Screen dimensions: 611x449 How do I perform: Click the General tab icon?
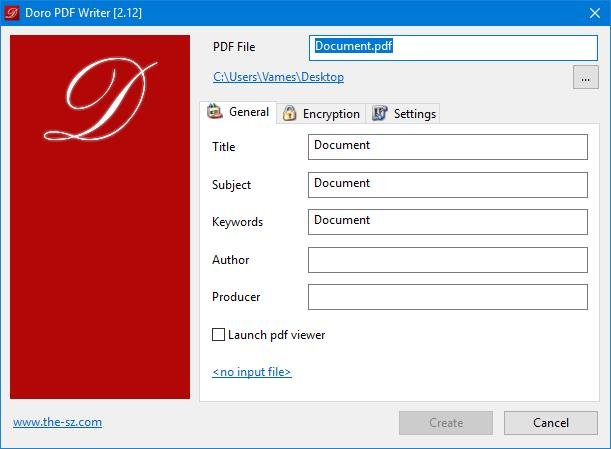[x=214, y=111]
